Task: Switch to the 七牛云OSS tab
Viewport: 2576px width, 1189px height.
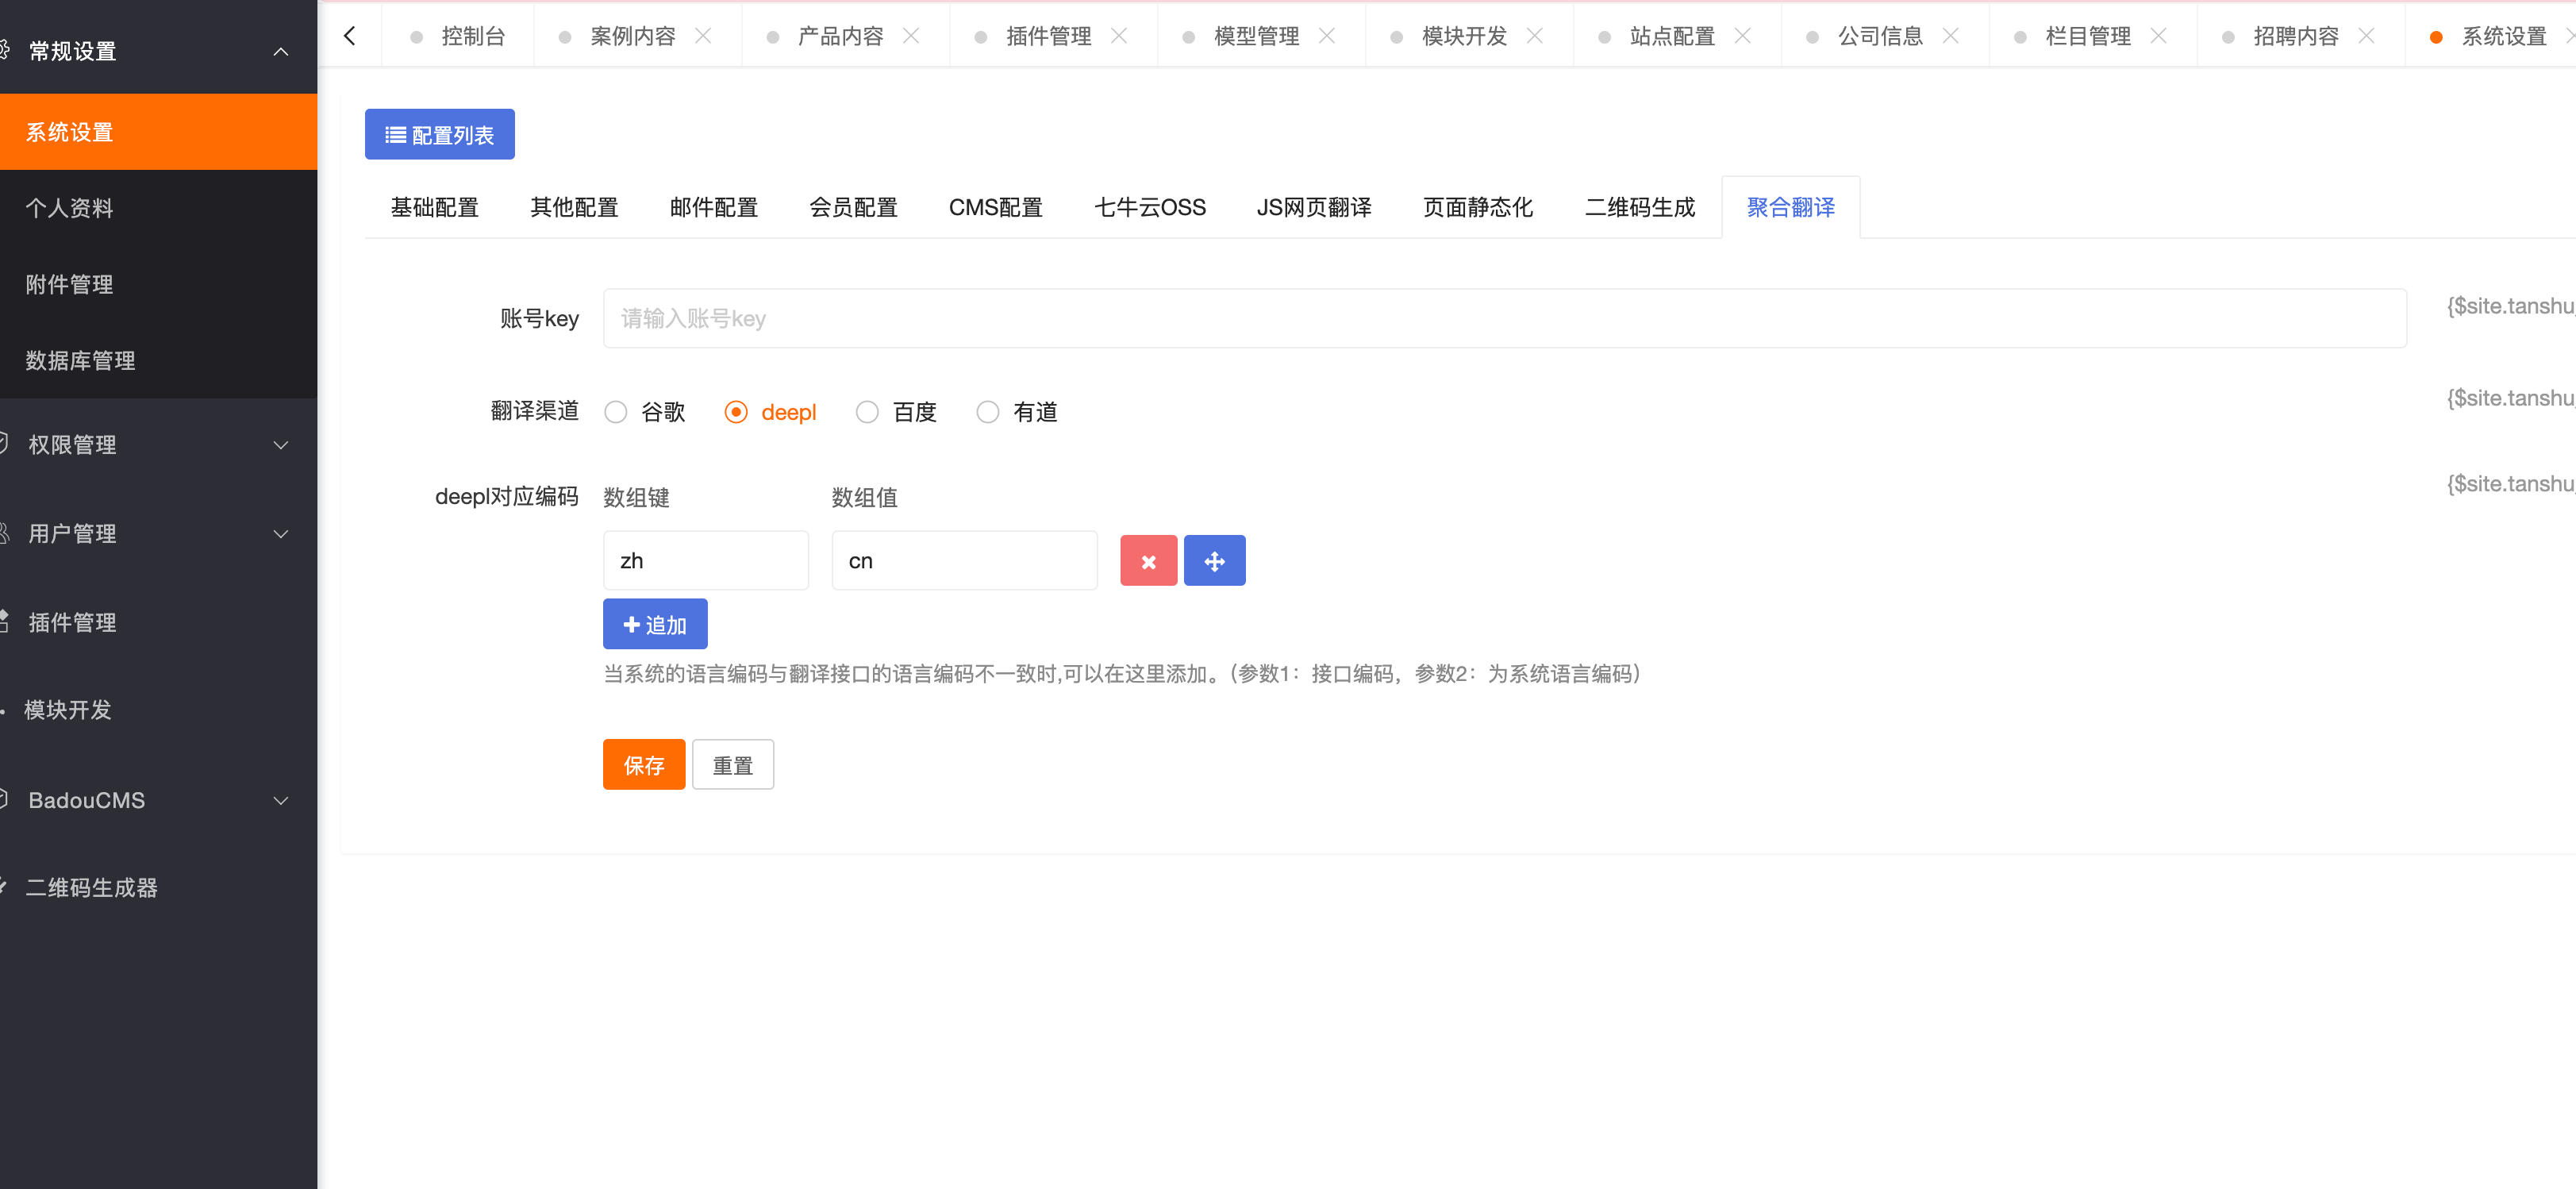Action: (1150, 206)
